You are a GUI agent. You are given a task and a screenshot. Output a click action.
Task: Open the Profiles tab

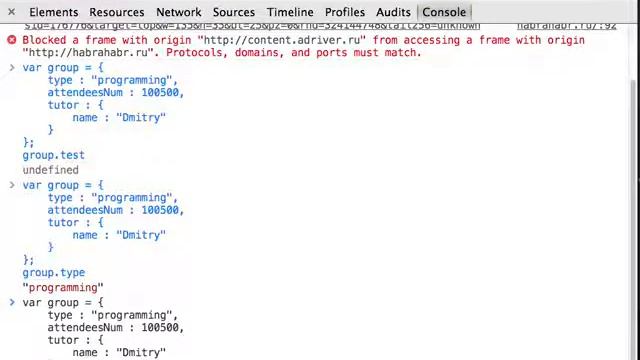point(345,12)
